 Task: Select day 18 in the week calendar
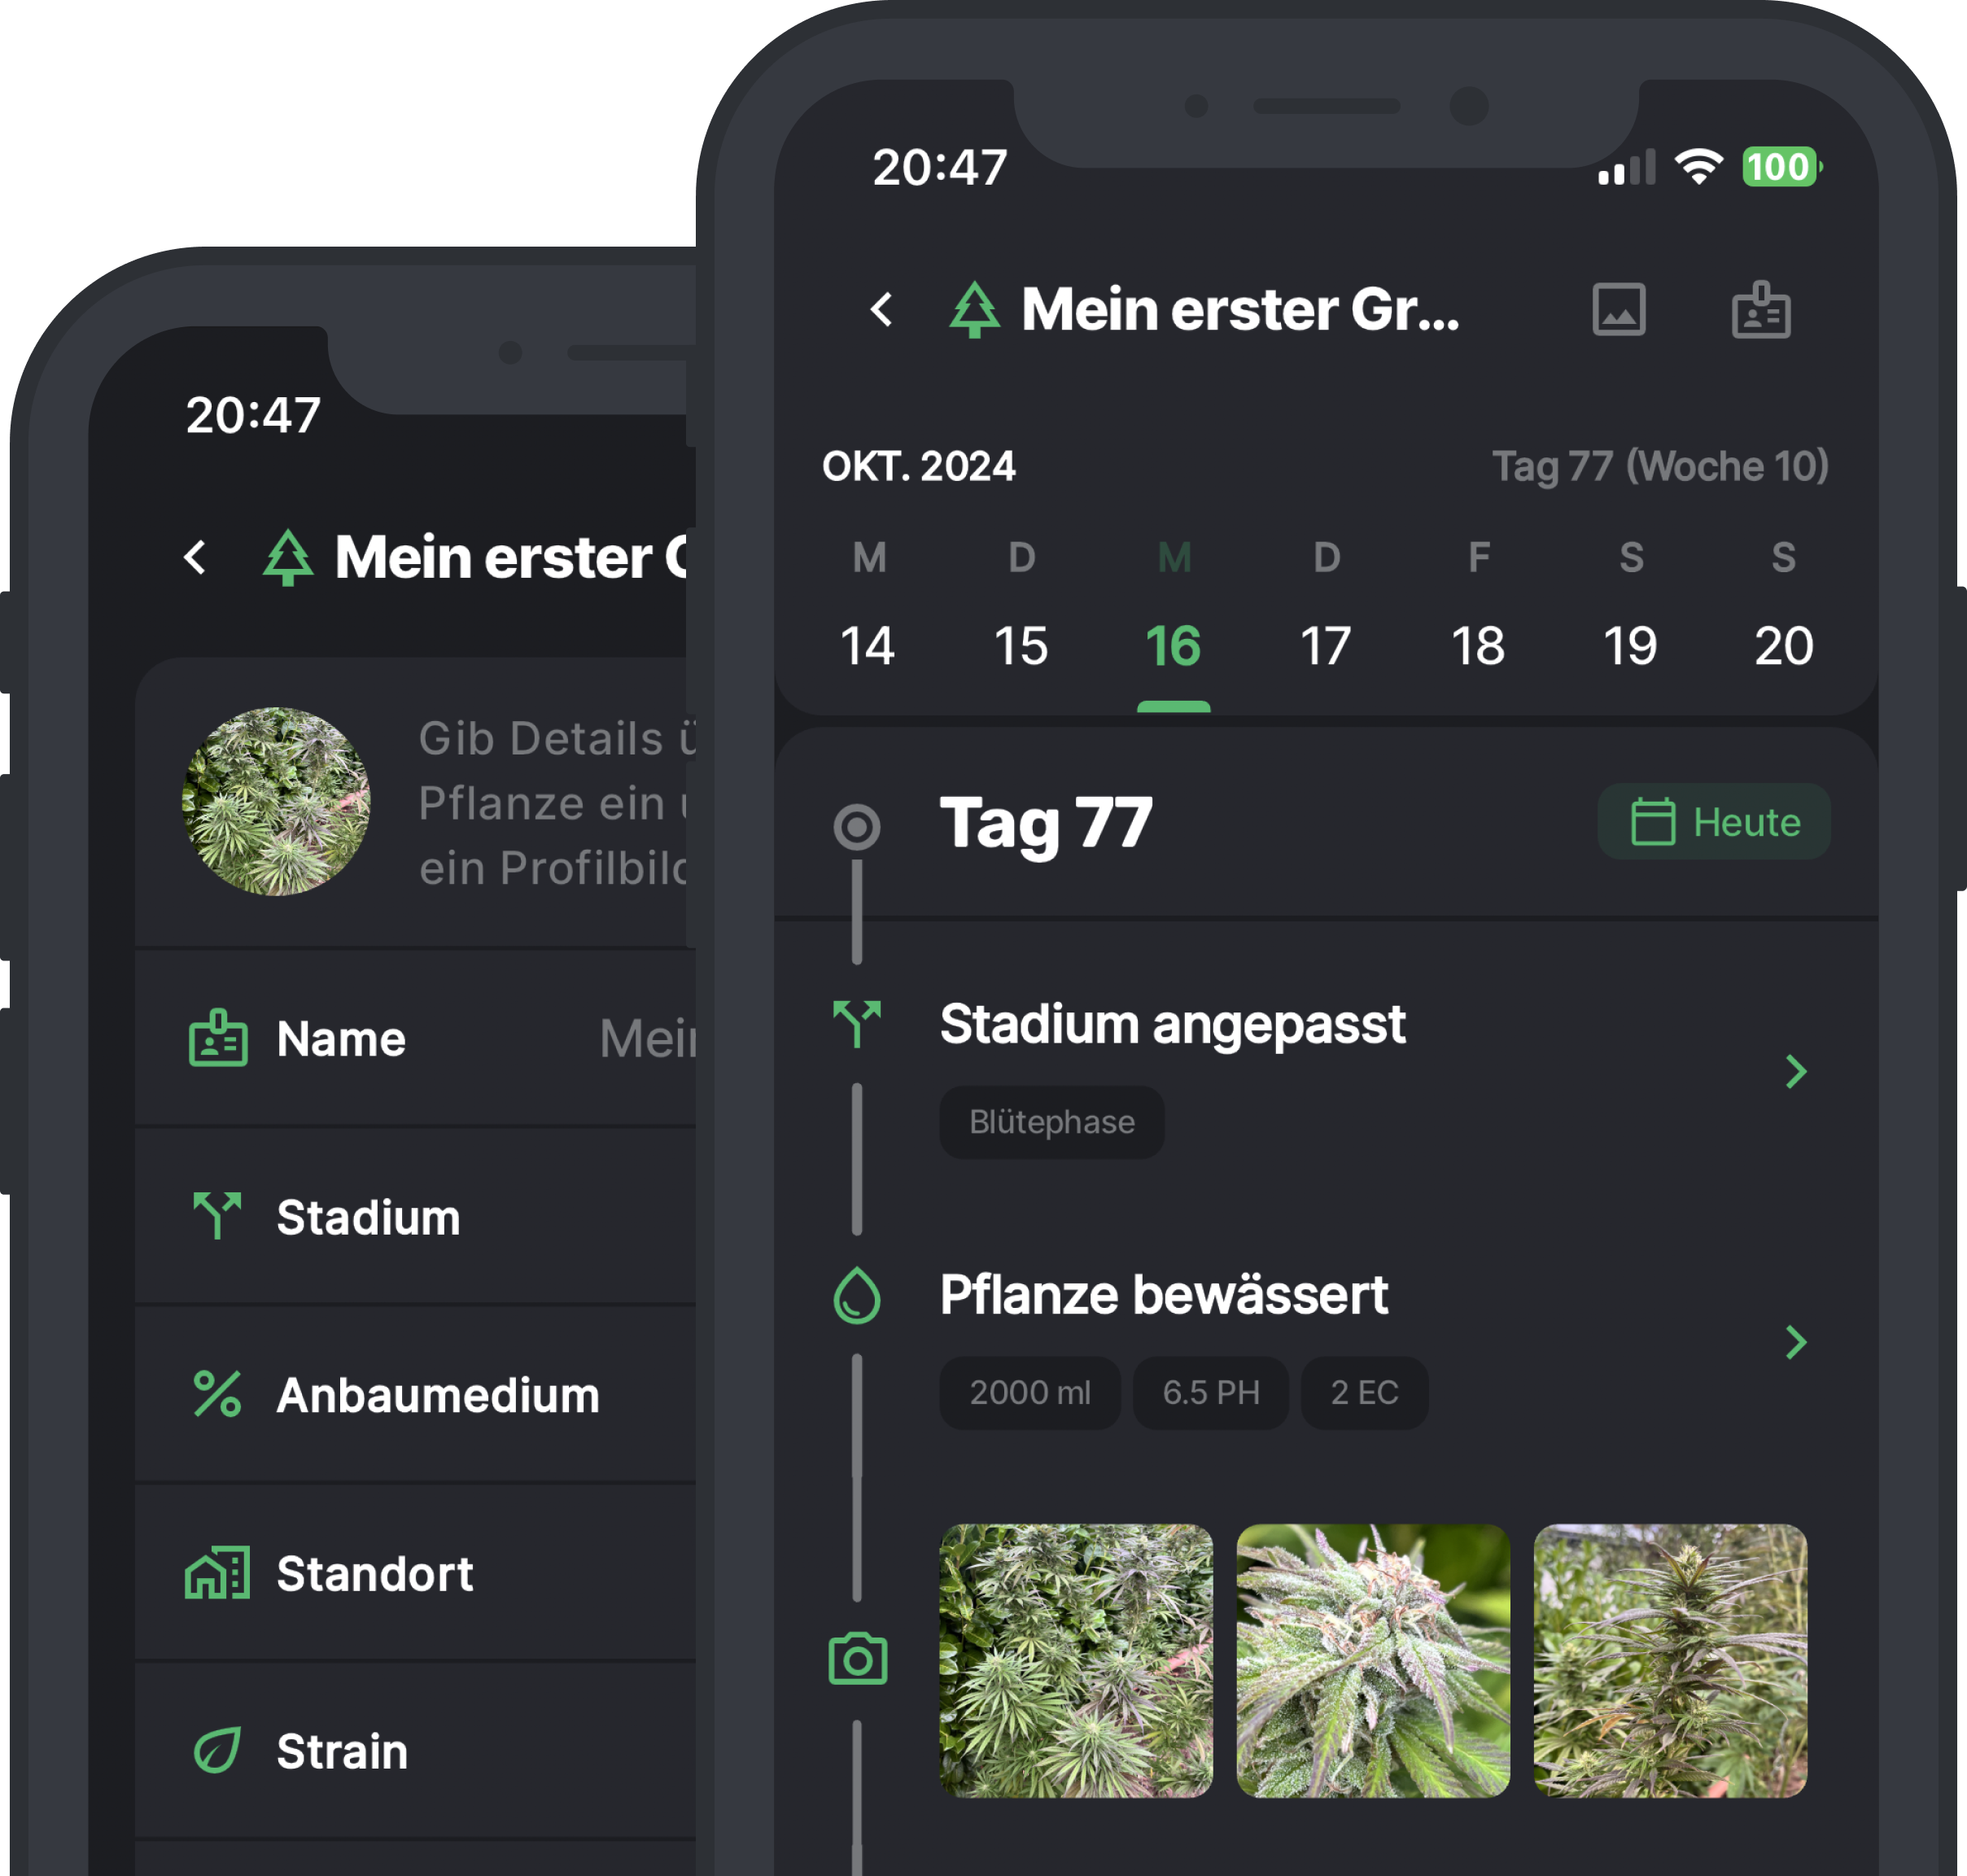click(x=1478, y=646)
